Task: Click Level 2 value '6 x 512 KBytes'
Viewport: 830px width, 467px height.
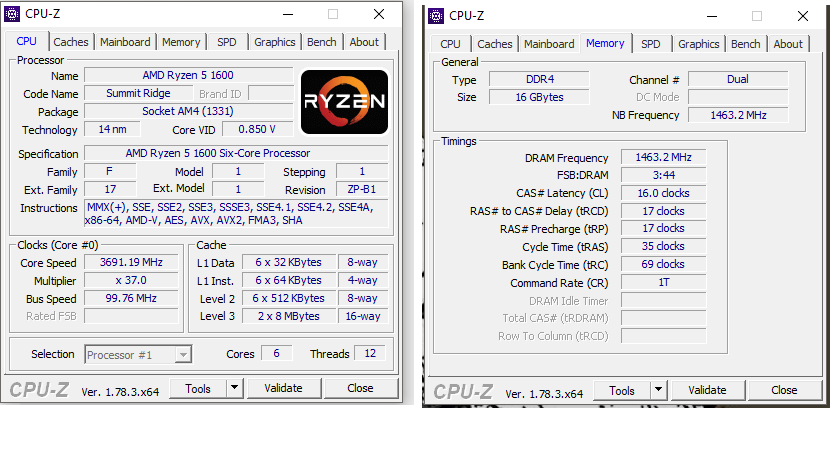Action: coord(289,298)
